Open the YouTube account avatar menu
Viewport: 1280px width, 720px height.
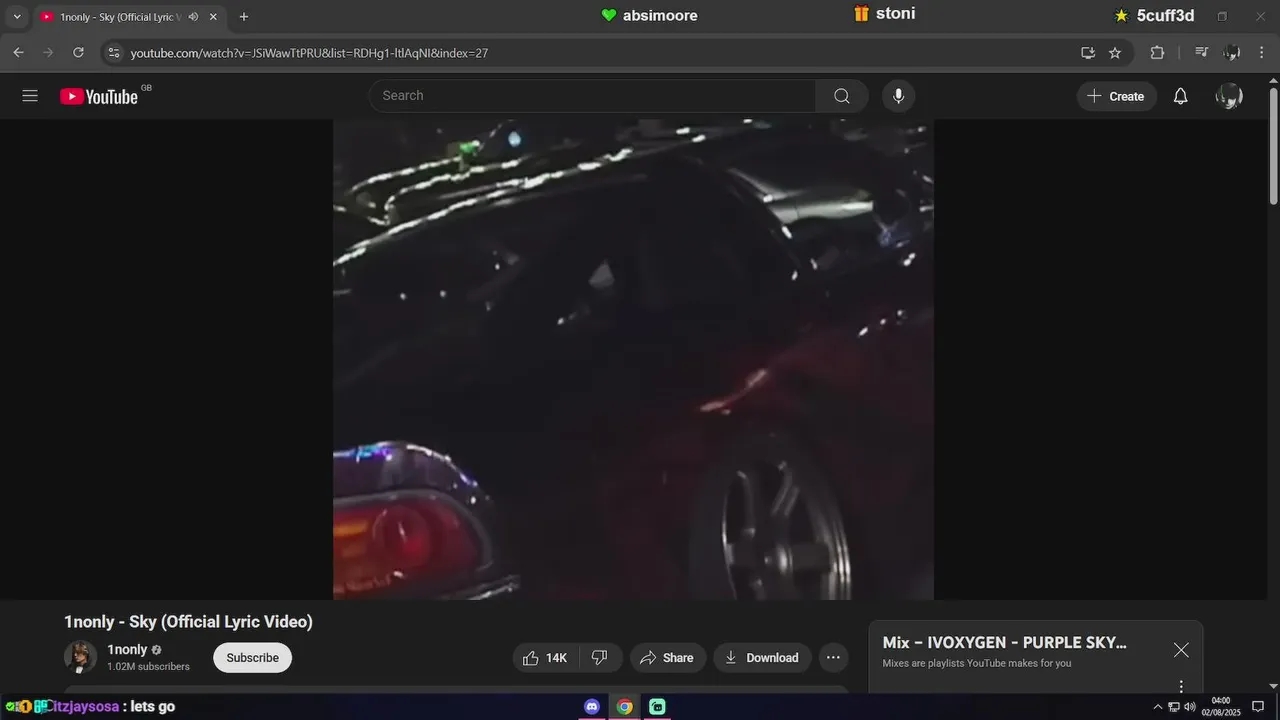[1229, 96]
